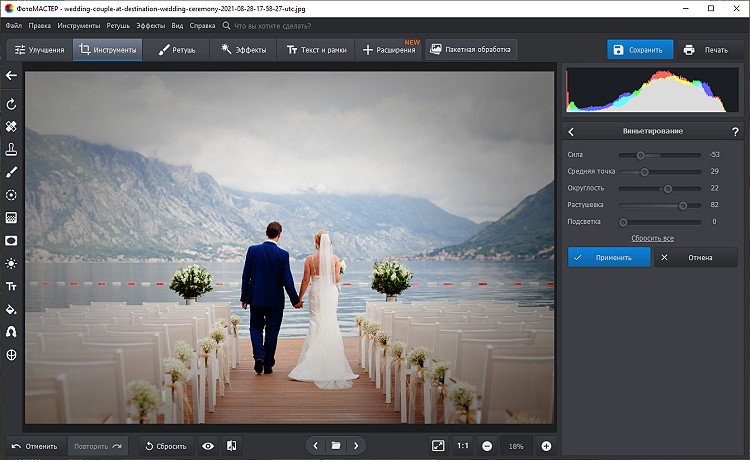Select the paint bucket fill tool
Screen dimensions: 750x460
tap(11, 309)
